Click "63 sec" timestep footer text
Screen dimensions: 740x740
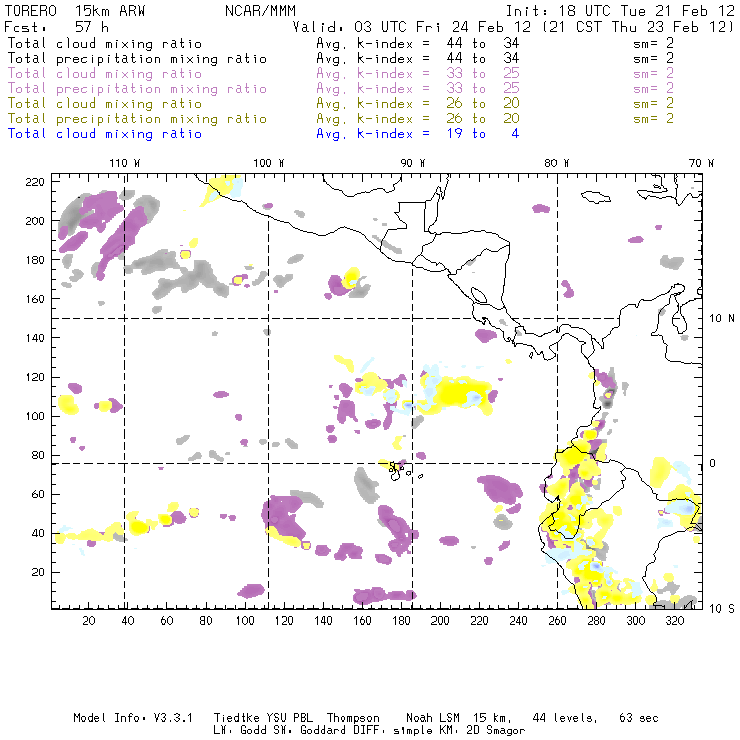point(639,718)
